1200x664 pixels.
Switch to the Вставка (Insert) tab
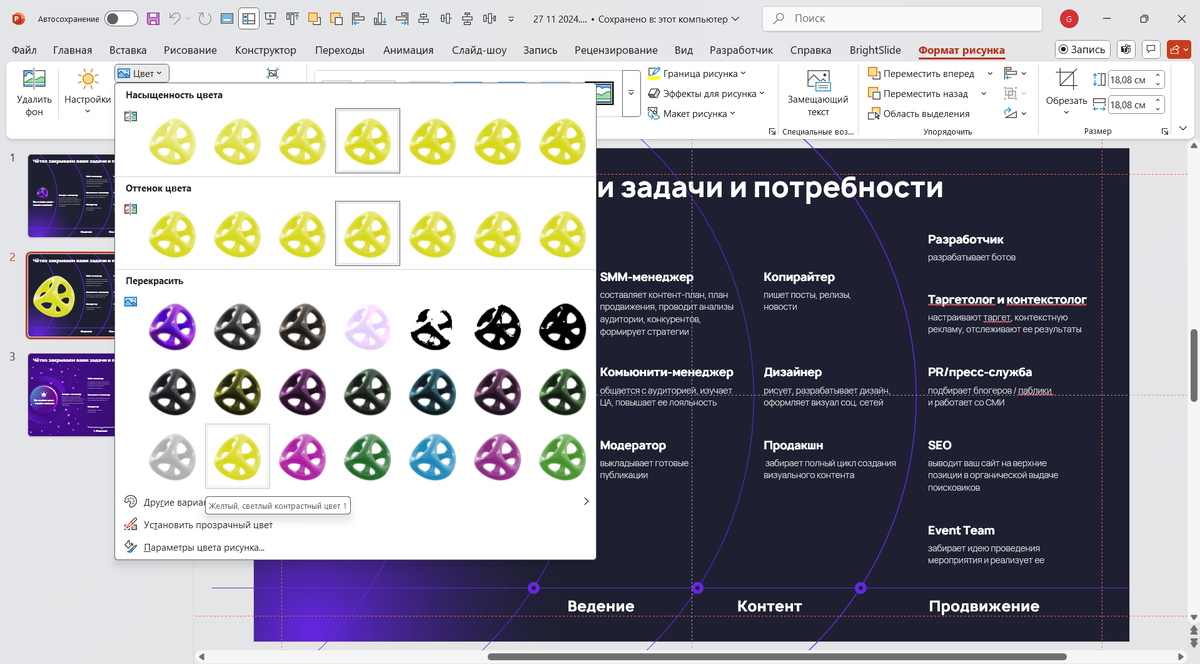pos(128,50)
